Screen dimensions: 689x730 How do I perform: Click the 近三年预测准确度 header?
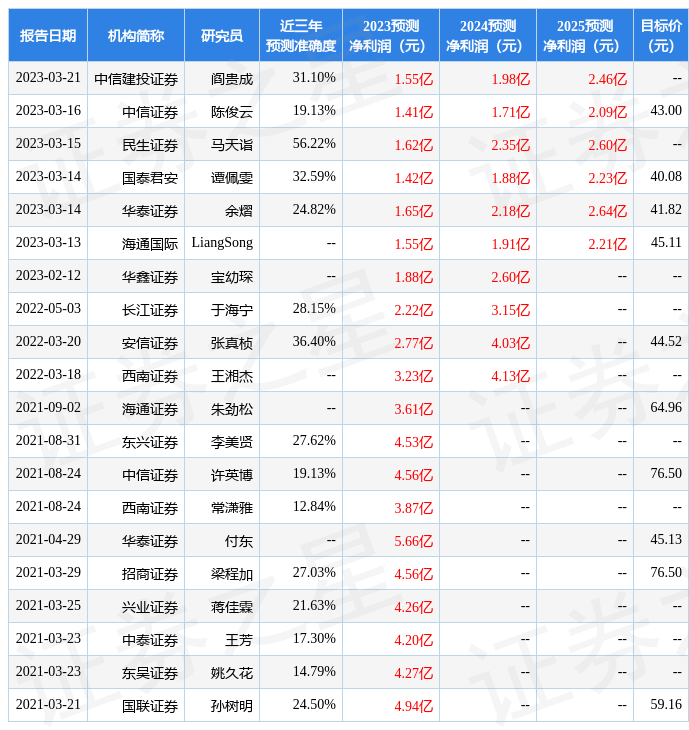(300, 36)
